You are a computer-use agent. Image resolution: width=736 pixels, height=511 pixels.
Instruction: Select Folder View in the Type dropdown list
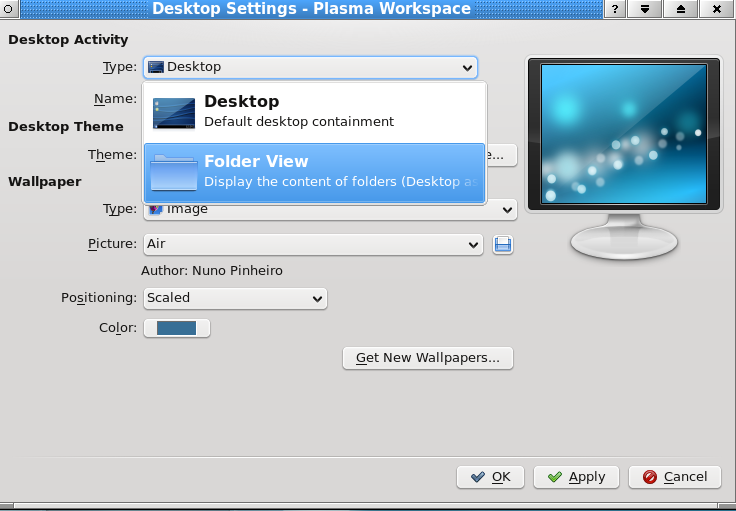(314, 173)
